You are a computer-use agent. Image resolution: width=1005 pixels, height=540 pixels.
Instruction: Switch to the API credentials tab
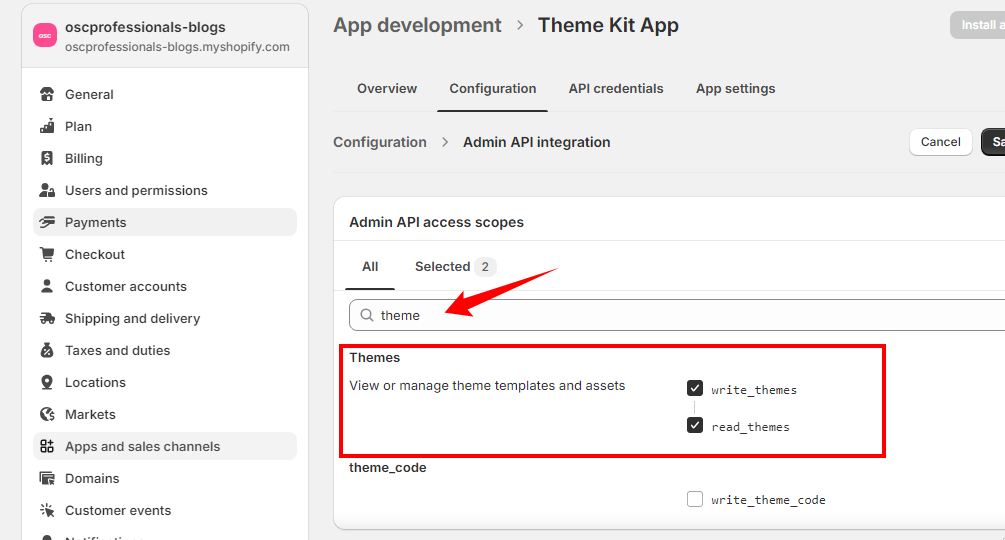(x=616, y=89)
